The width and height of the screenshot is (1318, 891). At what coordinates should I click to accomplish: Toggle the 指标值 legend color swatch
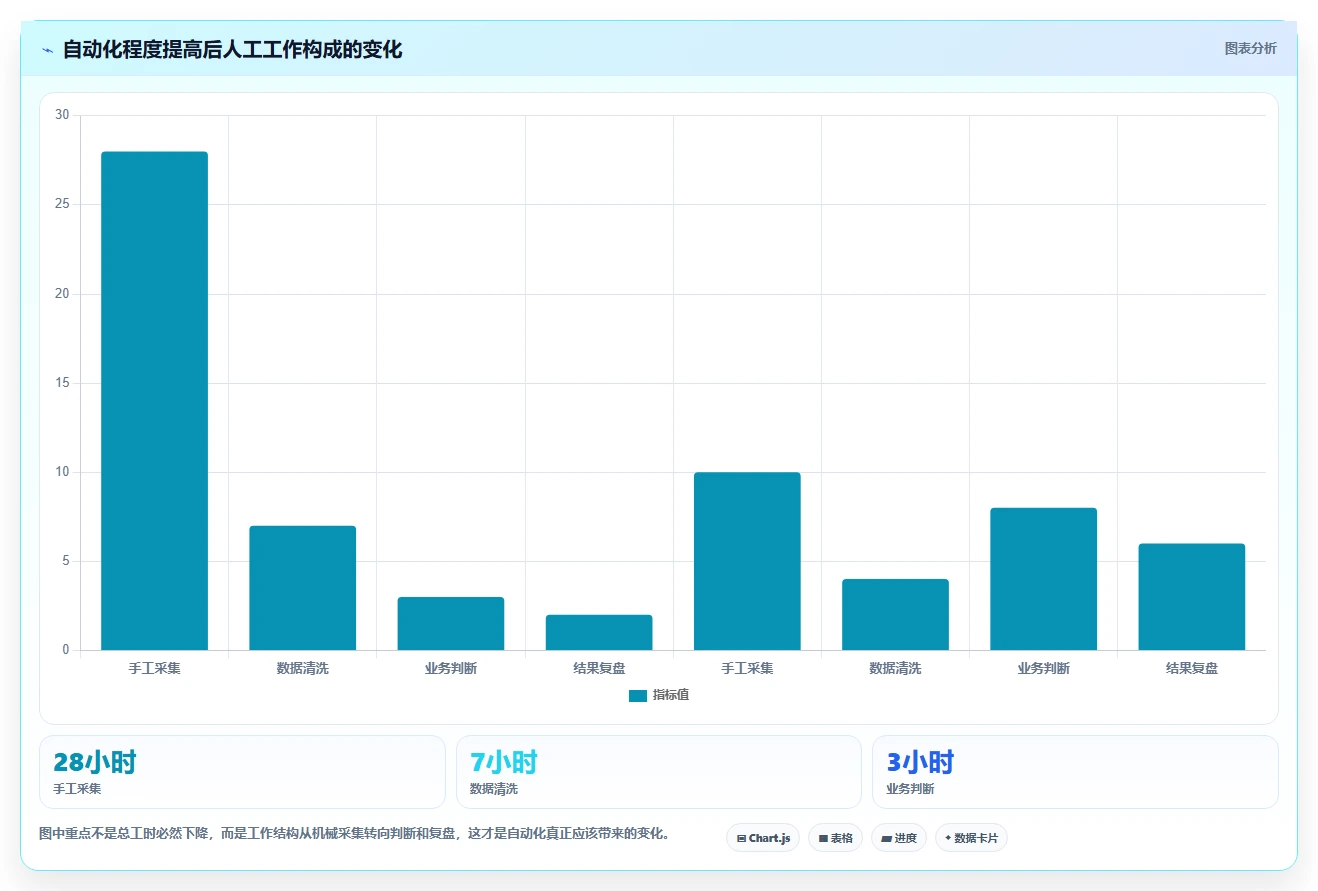point(638,695)
